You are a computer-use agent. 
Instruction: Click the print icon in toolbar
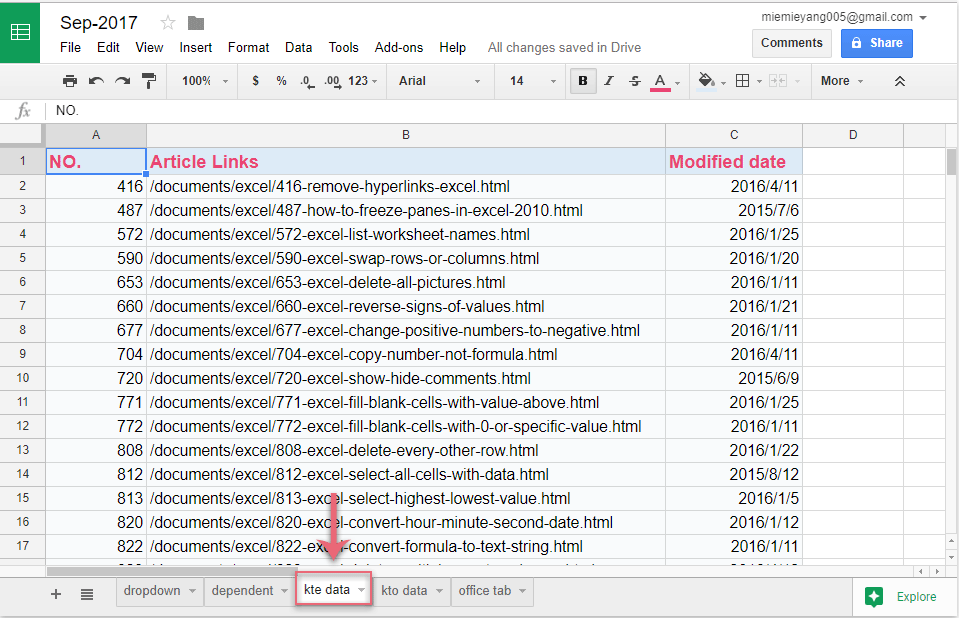pyautogui.click(x=70, y=81)
